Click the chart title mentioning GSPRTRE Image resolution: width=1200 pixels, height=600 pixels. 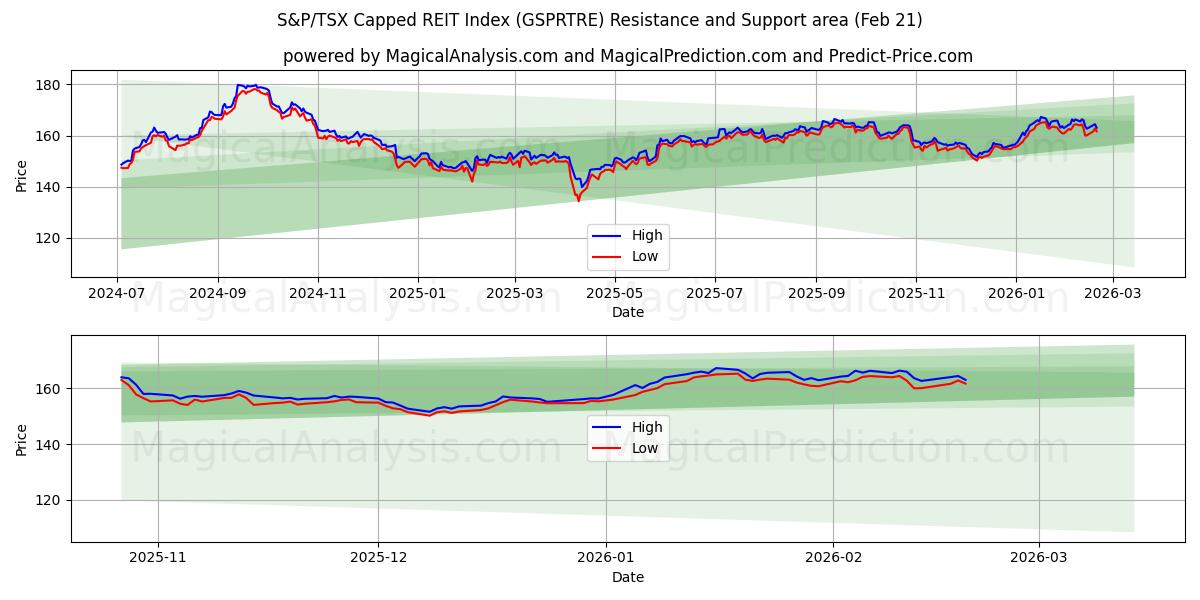tap(600, 18)
